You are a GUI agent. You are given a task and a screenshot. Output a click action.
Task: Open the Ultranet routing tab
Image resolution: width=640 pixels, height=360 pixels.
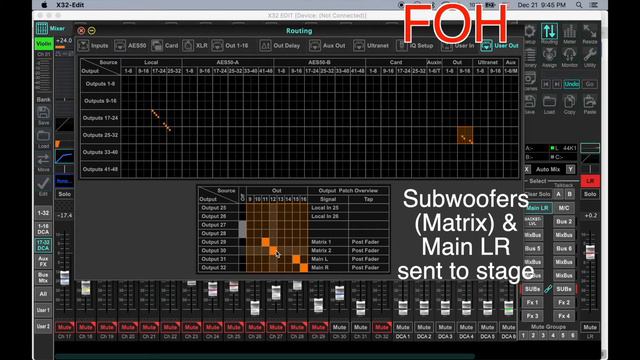coord(371,46)
